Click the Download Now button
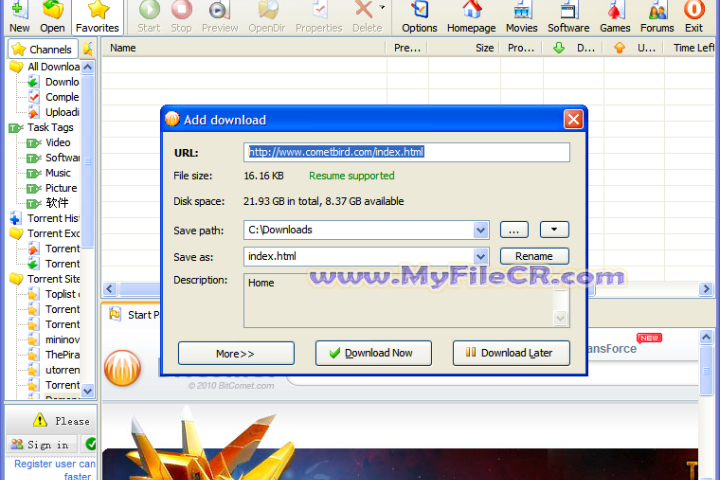Screen dimensions: 720x480 [x=373, y=353]
